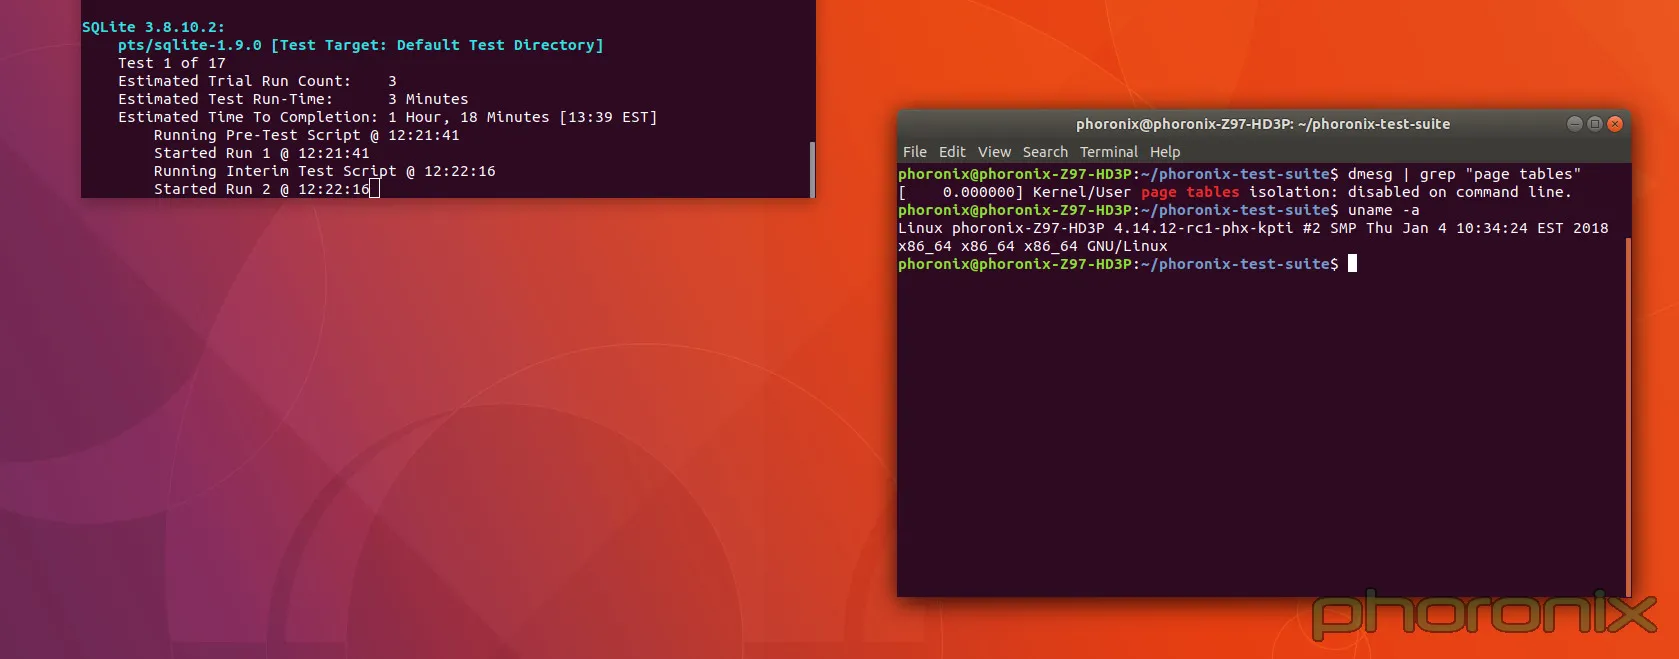
Task: Click 'Estimated Time To Completion' line
Action: [388, 117]
